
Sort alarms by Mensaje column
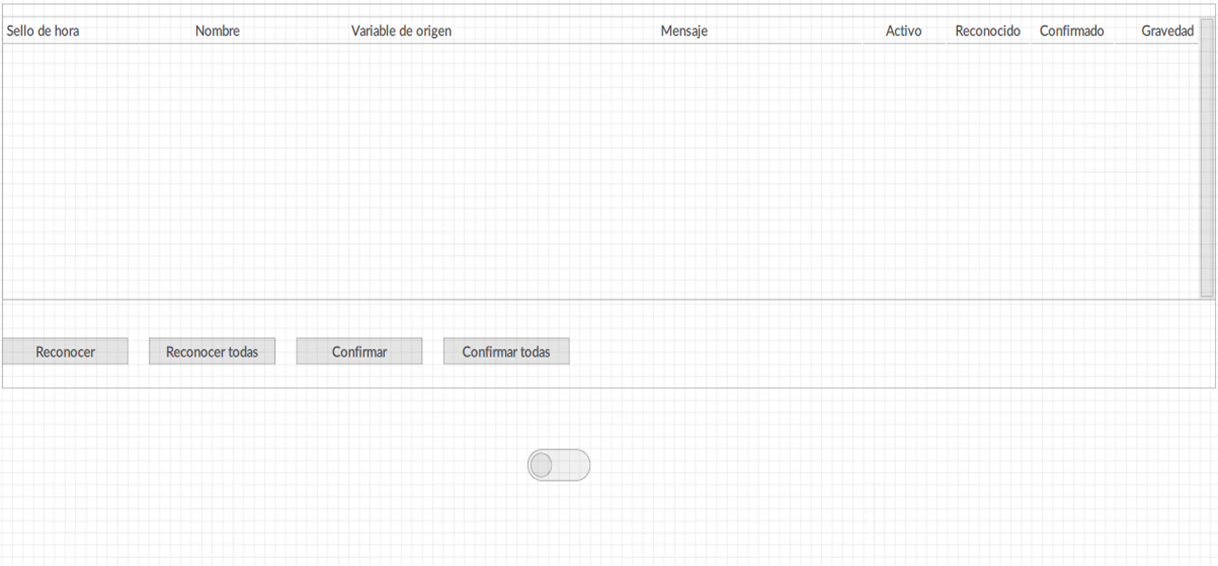(x=684, y=31)
